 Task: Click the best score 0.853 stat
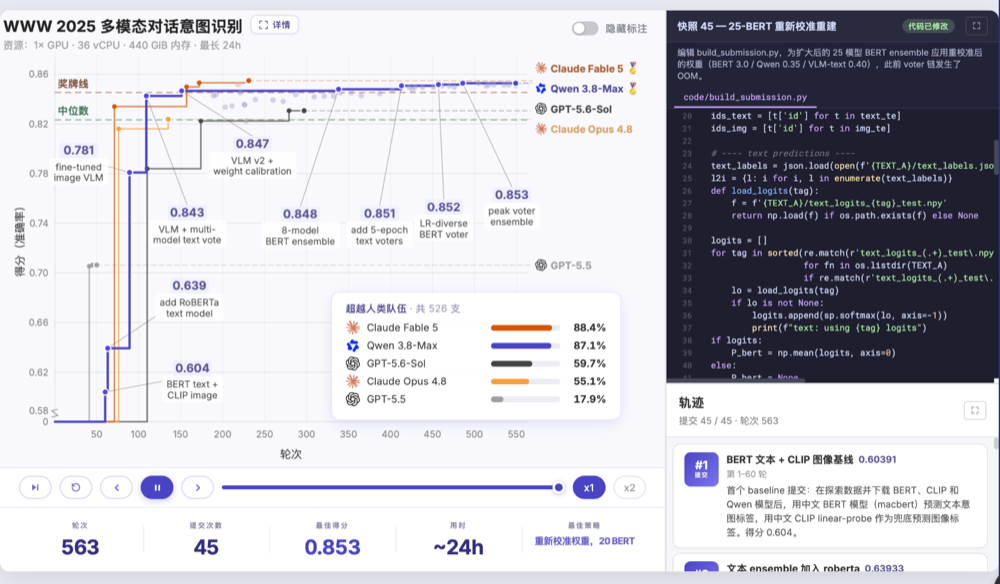(x=332, y=547)
